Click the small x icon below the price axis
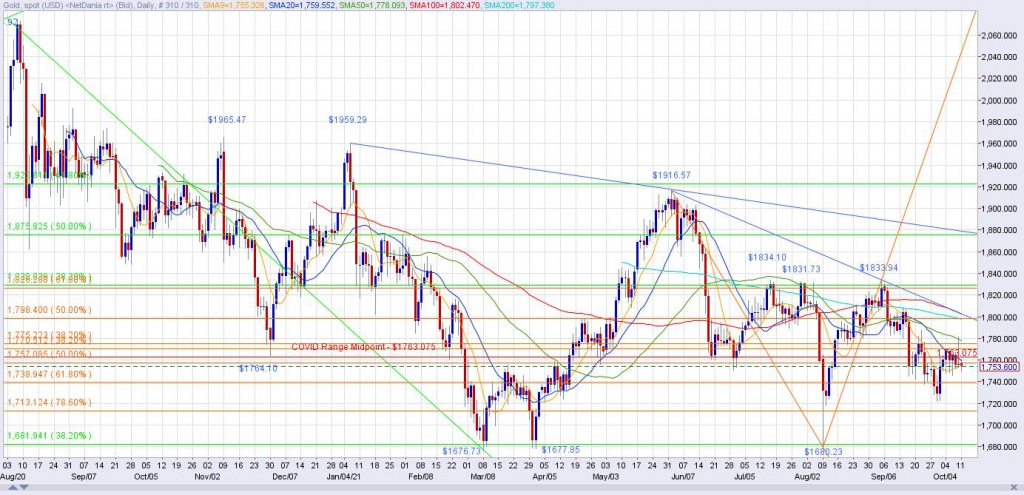 tap(1014, 487)
